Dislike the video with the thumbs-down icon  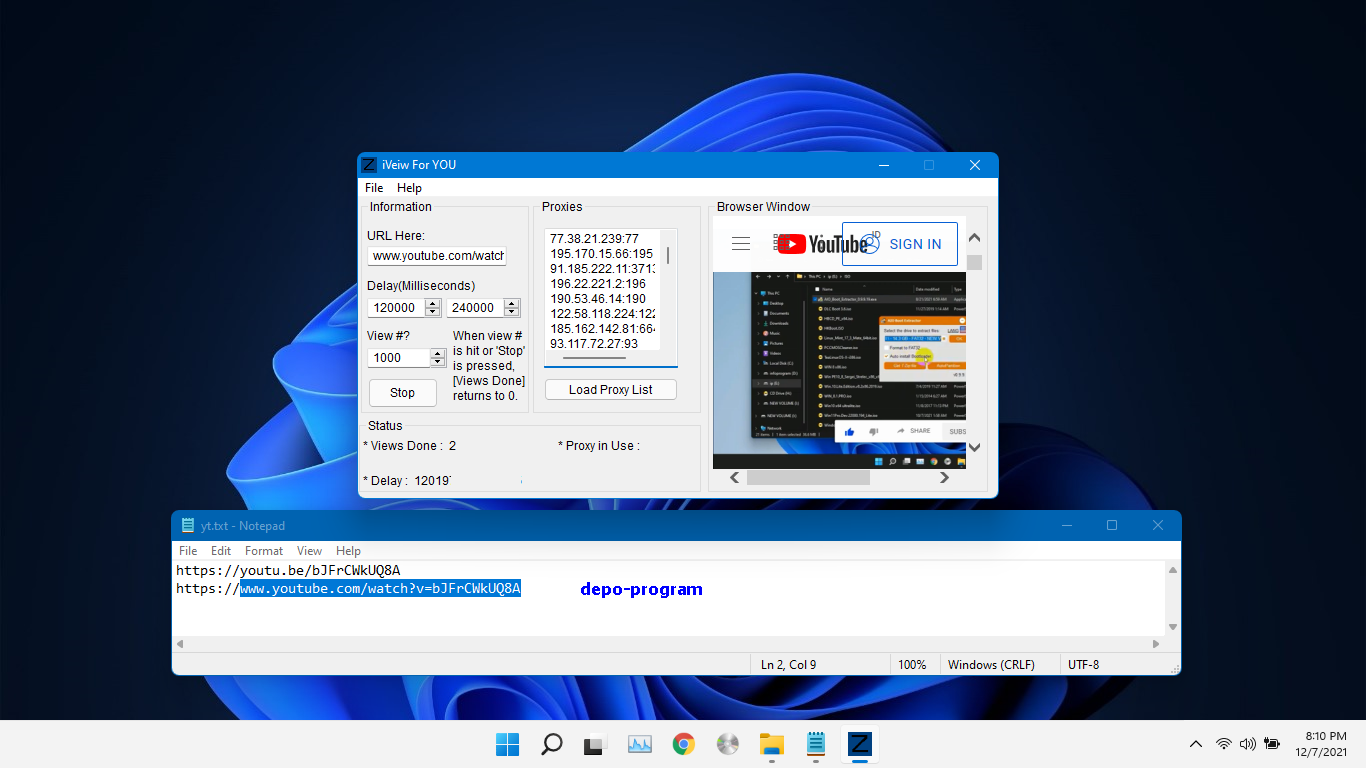pyautogui.click(x=874, y=431)
